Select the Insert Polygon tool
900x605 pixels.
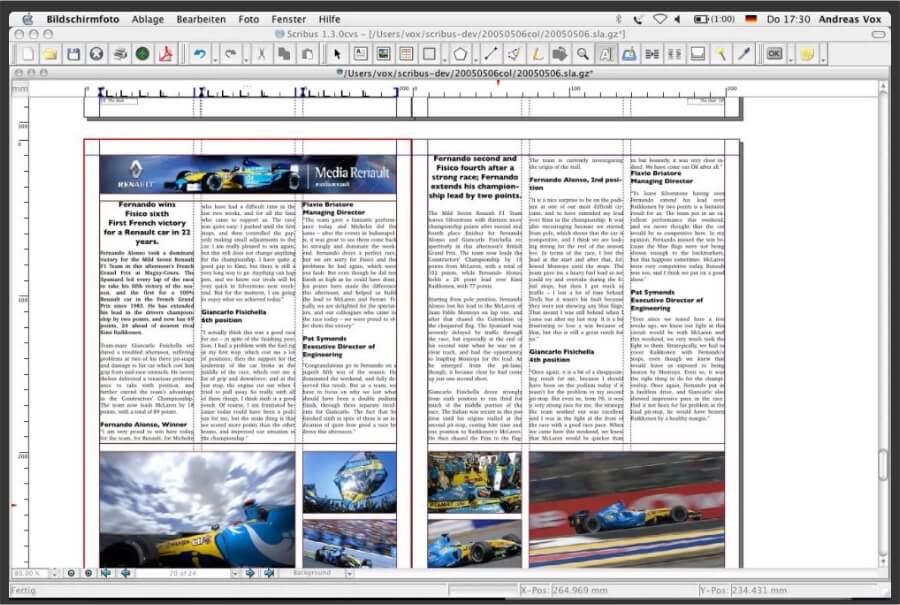pyautogui.click(x=460, y=55)
